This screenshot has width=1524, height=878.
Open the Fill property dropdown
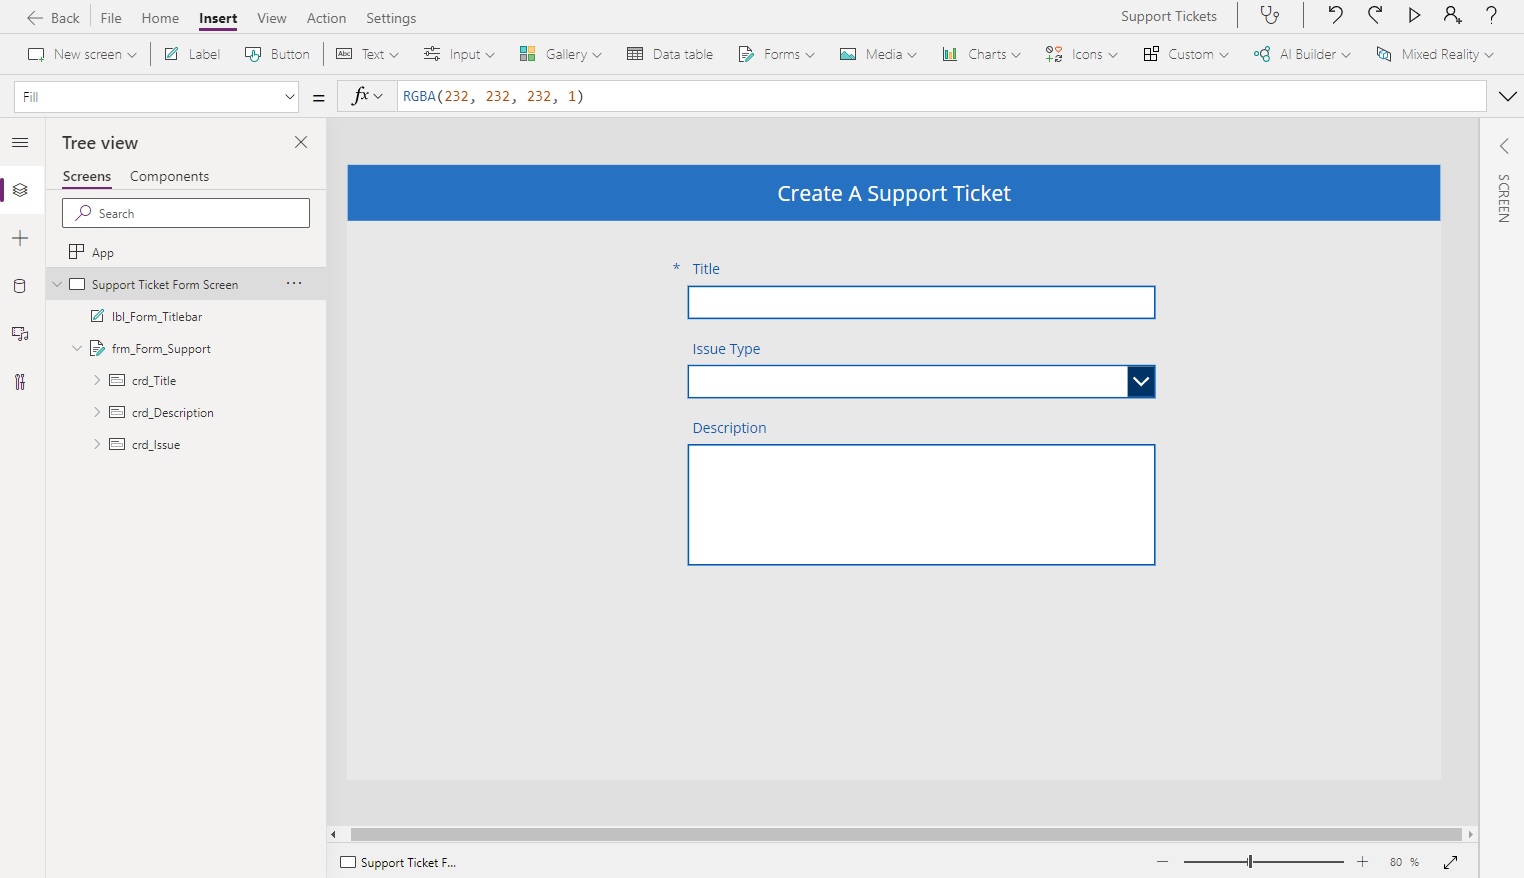(289, 96)
